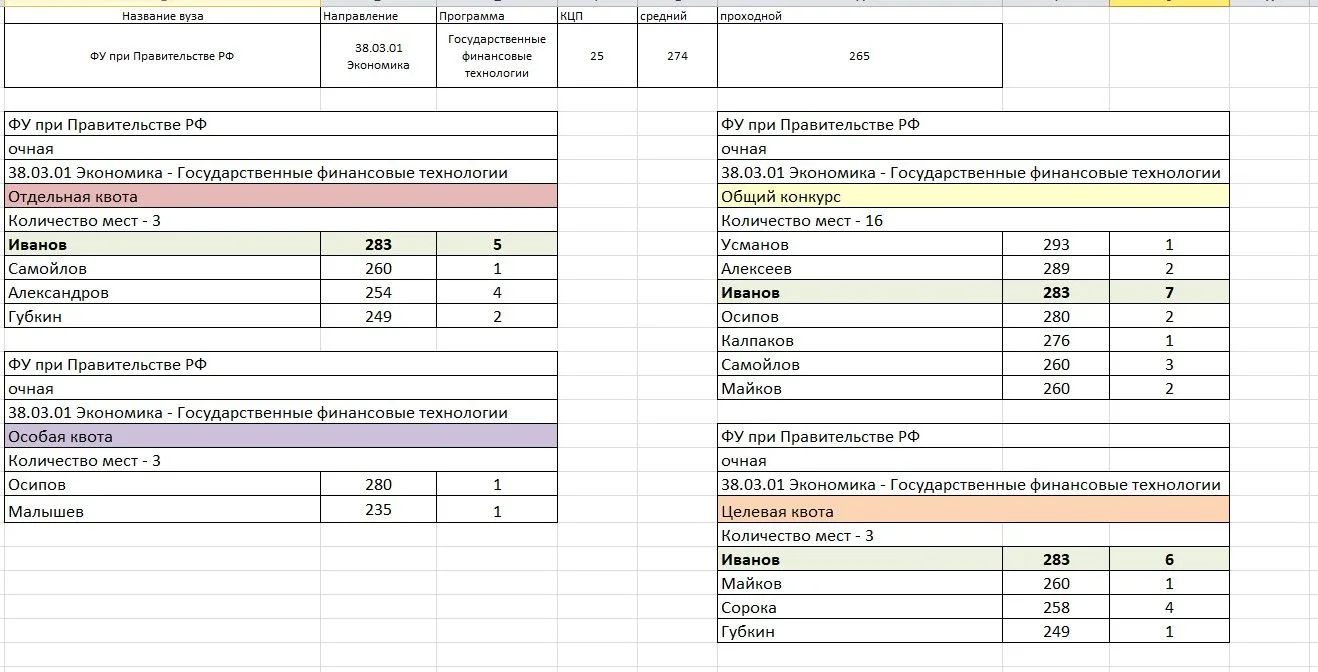Select the yellow 'Общий конкурс' header cell
This screenshot has width=1318, height=672.
973,197
